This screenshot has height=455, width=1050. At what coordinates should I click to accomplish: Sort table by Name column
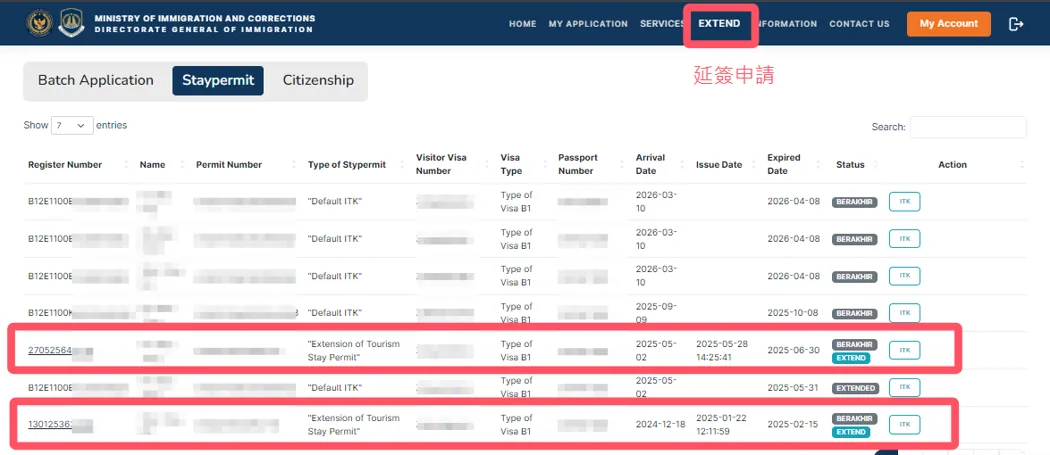152,165
